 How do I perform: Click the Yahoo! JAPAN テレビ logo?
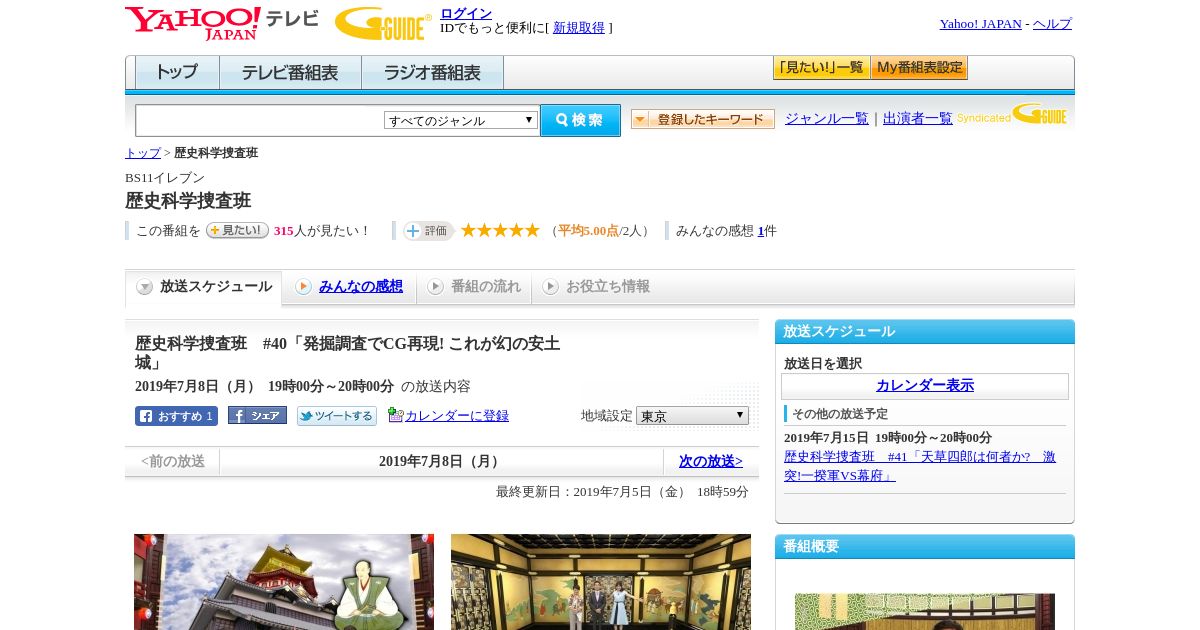(x=222, y=23)
